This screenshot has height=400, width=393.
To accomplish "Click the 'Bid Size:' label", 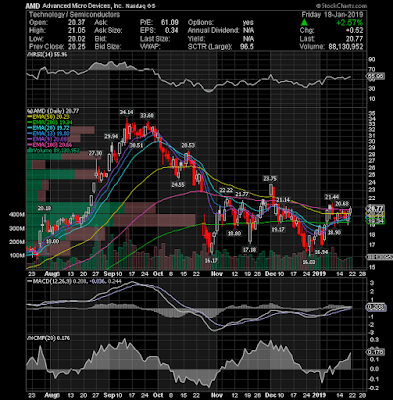I will tap(108, 46).
